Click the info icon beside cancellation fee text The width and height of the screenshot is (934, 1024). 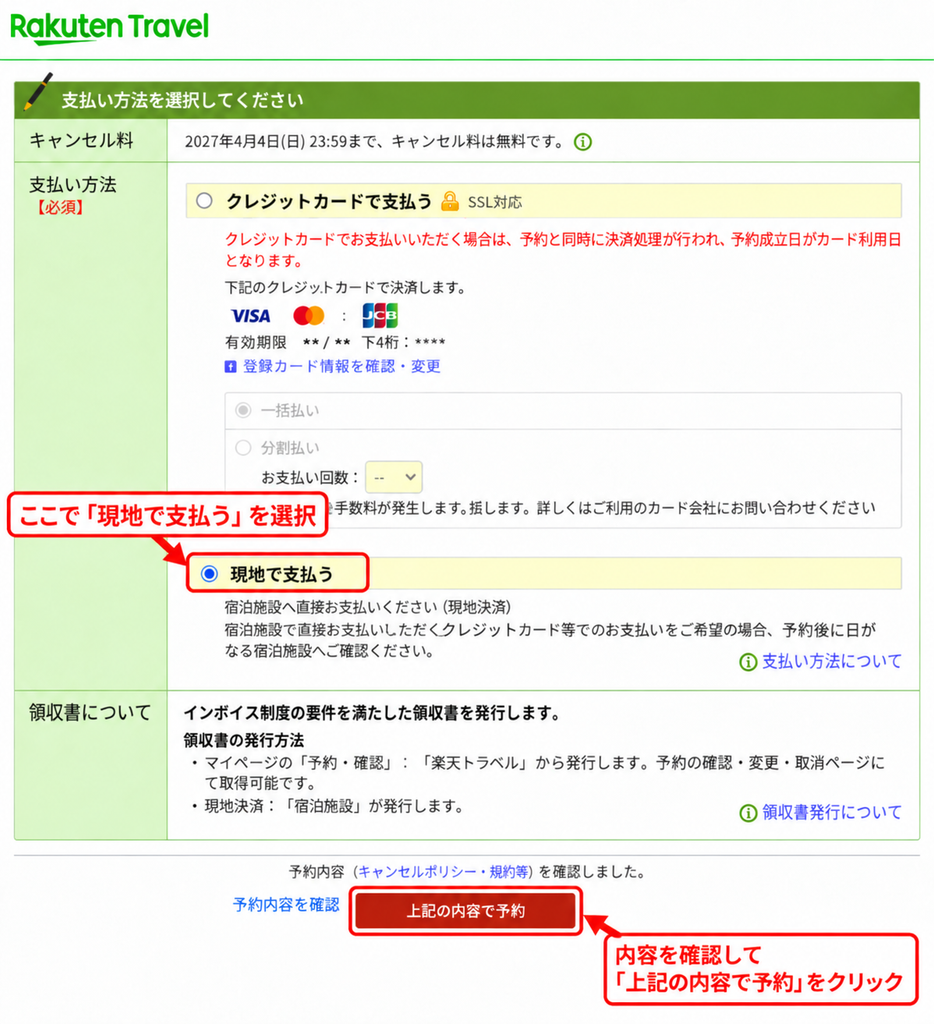tap(583, 142)
